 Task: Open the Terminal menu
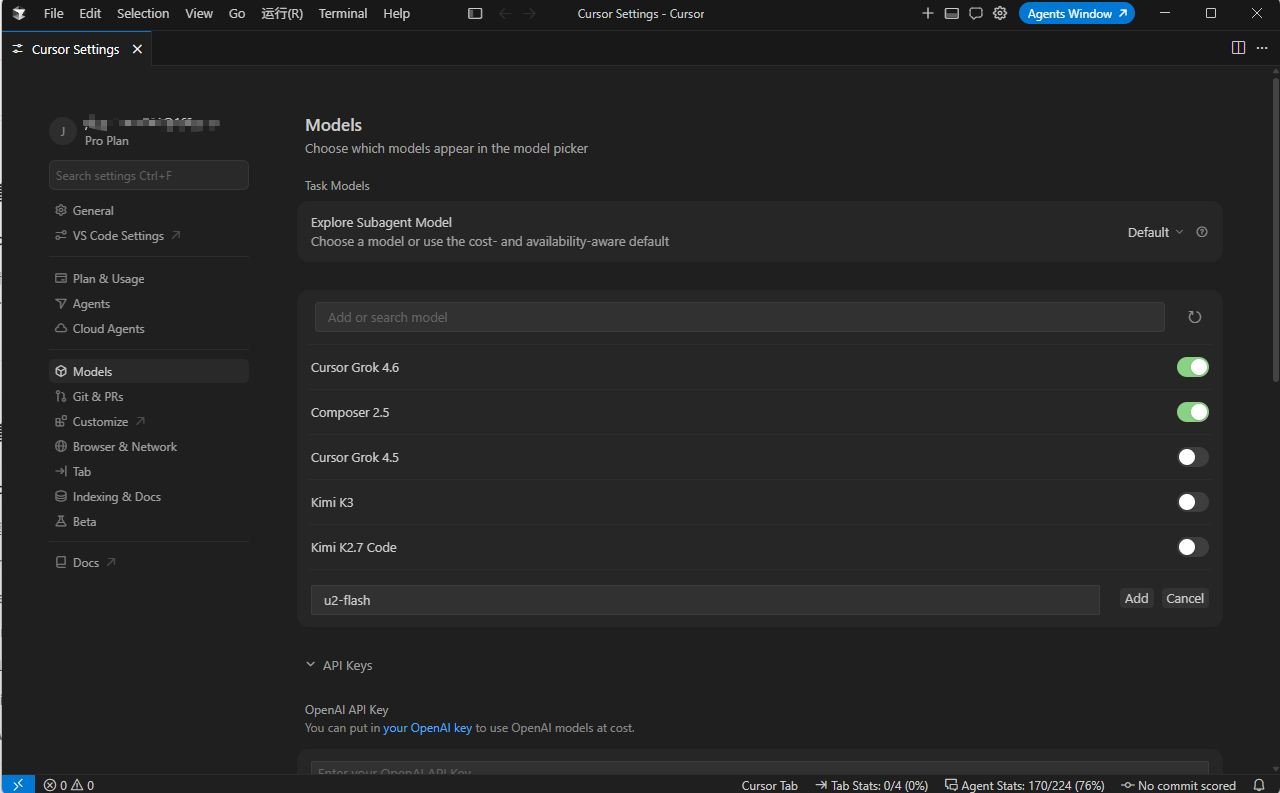[343, 14]
